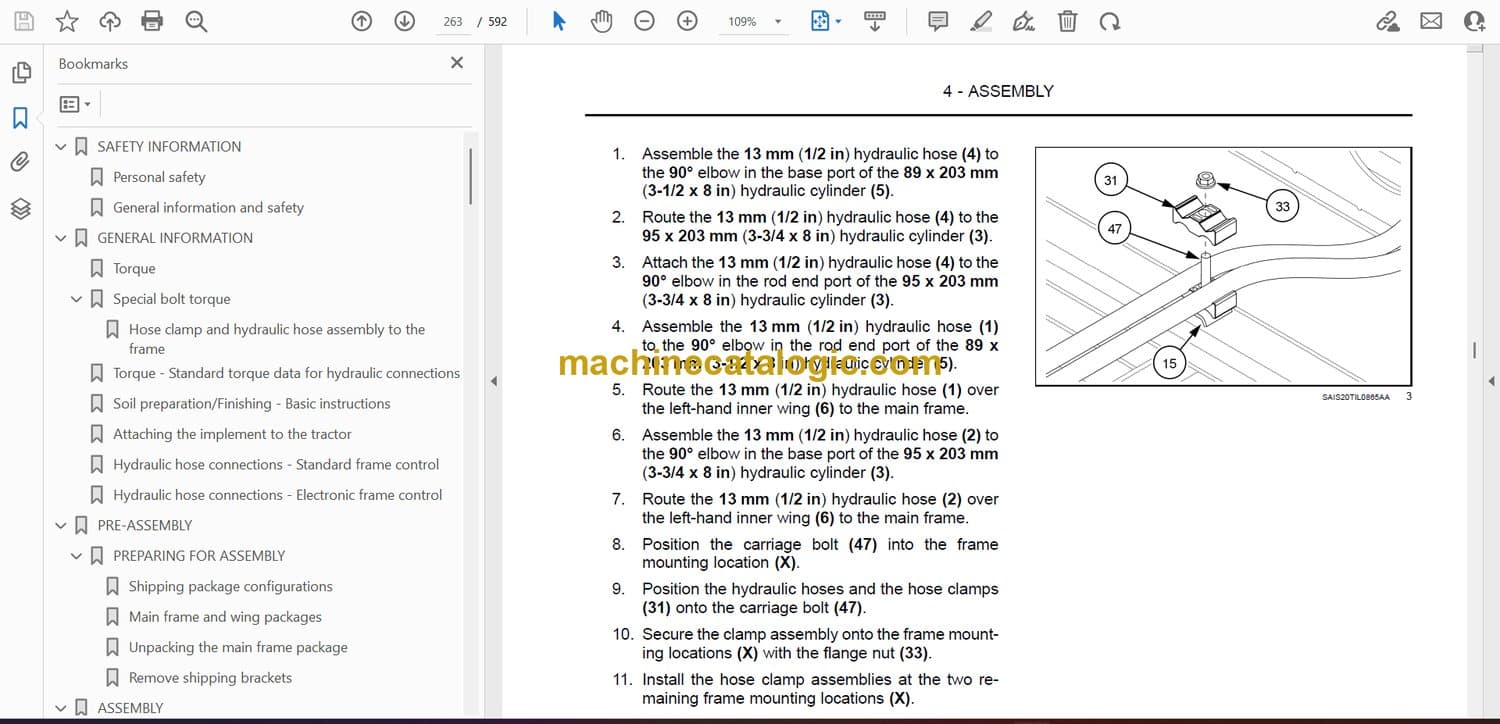Collapse the SAFETY INFORMATION bookmark
Viewport: 1500px width, 724px height.
pyautogui.click(x=61, y=147)
